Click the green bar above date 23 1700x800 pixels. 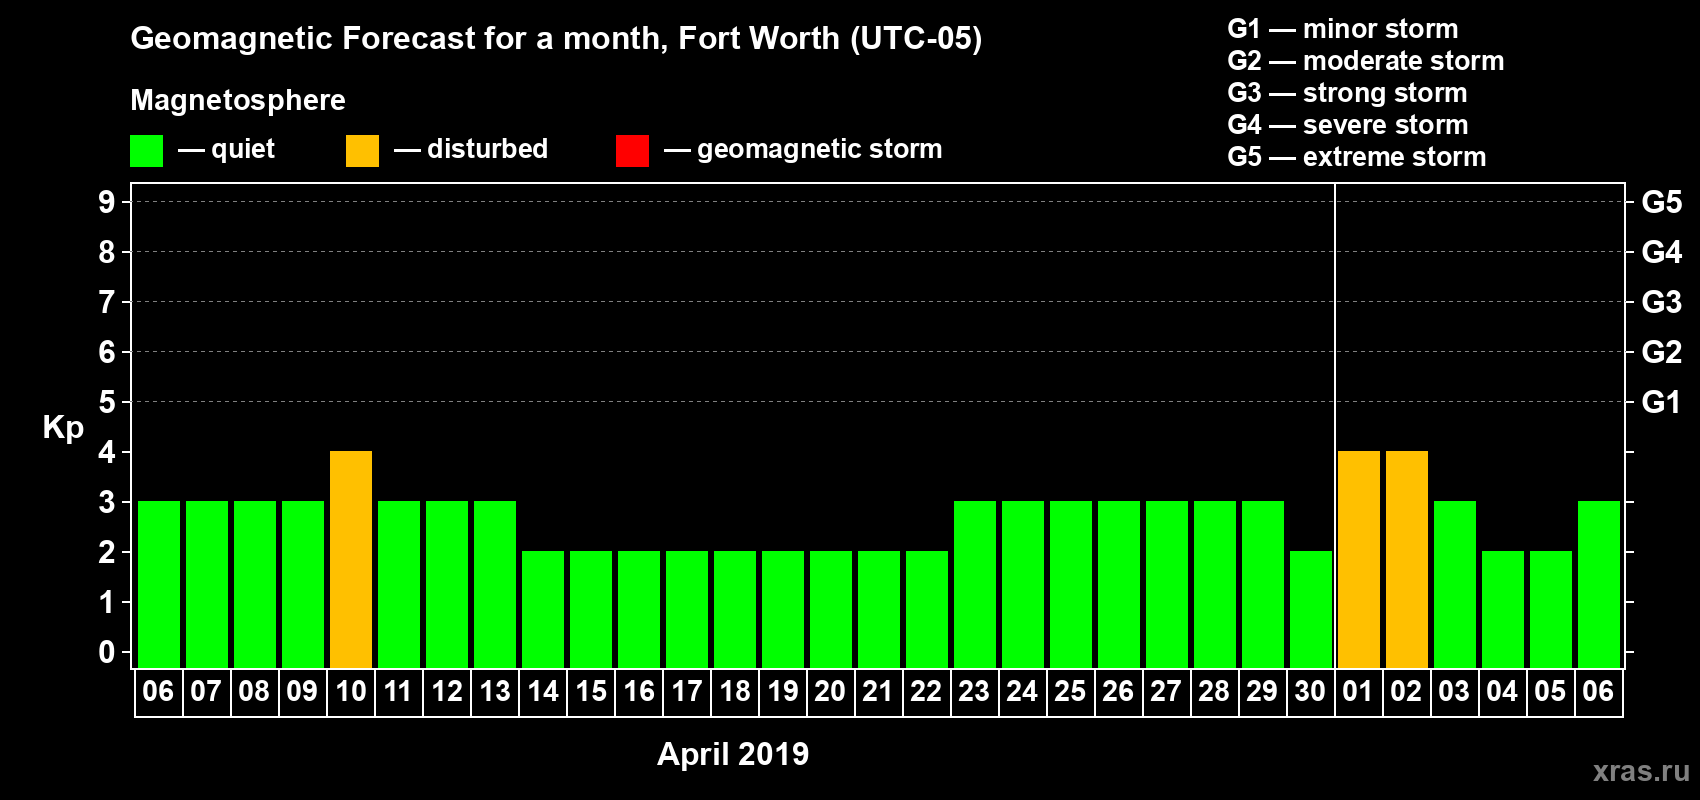point(975,584)
